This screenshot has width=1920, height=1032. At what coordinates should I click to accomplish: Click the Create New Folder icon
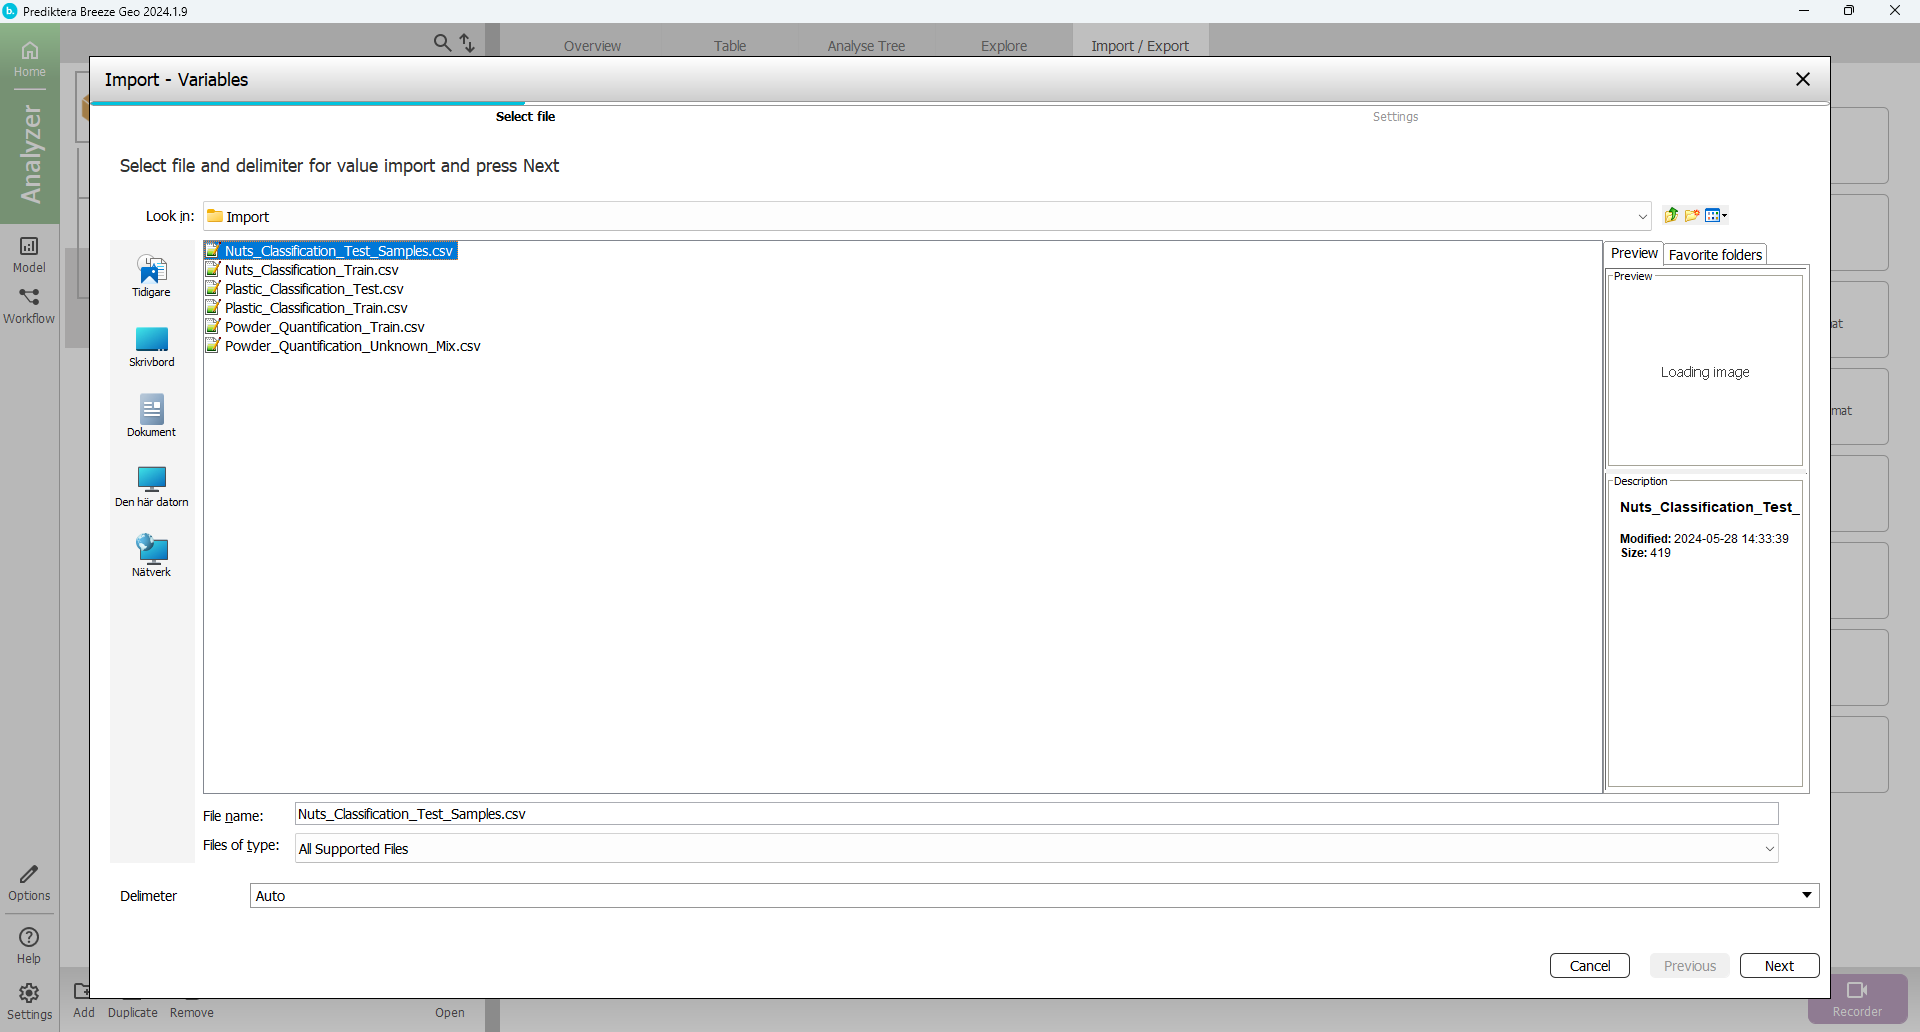[1692, 215]
